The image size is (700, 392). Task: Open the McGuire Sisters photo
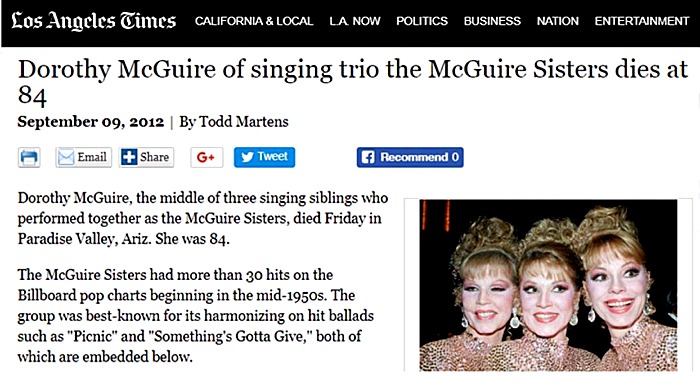[548, 285]
